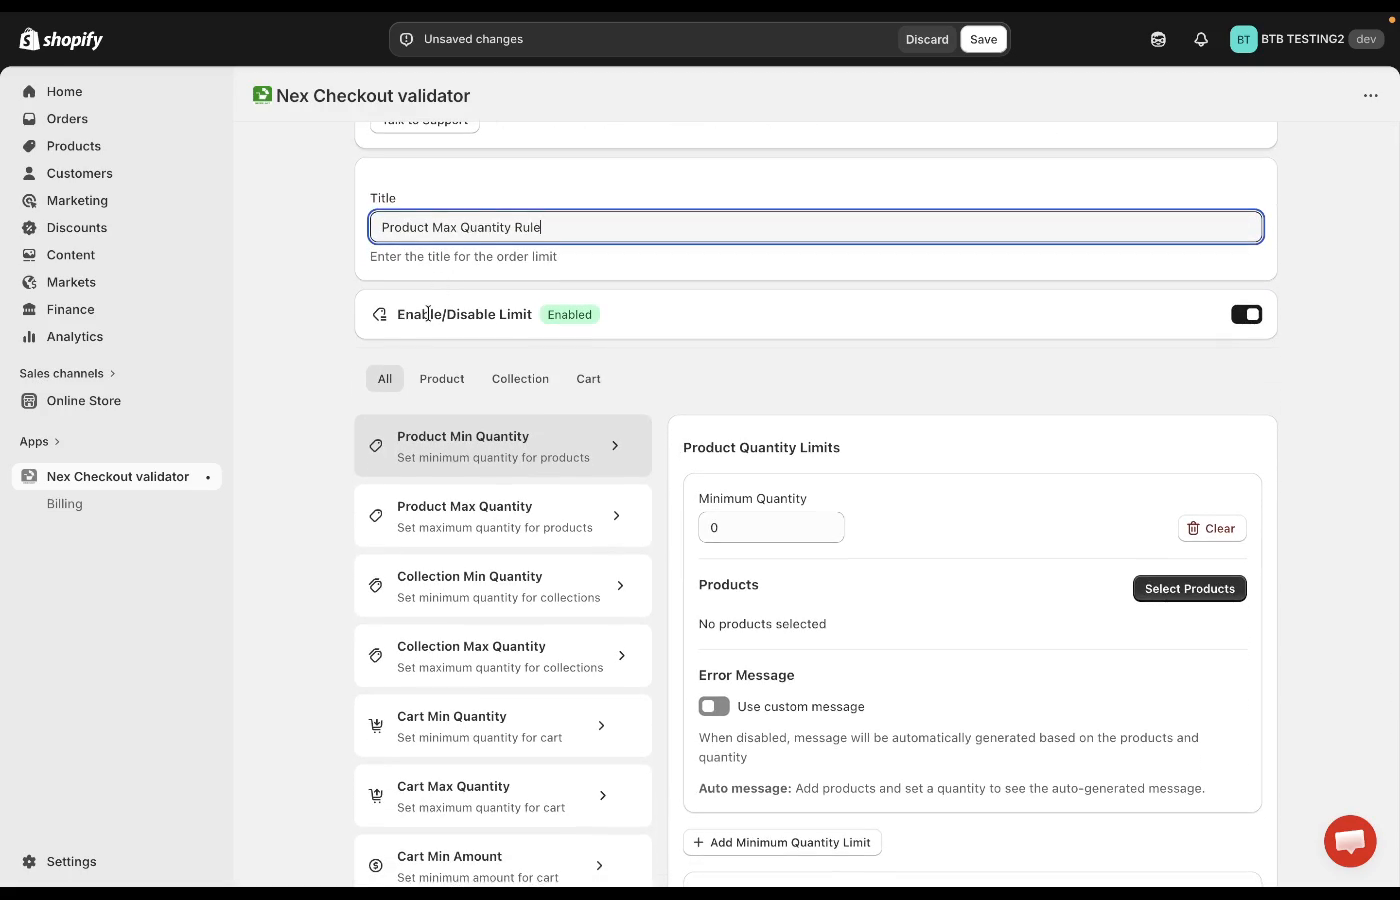Viewport: 1400px width, 900px height.
Task: Click the 'Unsaved changes' label
Action: 473,39
